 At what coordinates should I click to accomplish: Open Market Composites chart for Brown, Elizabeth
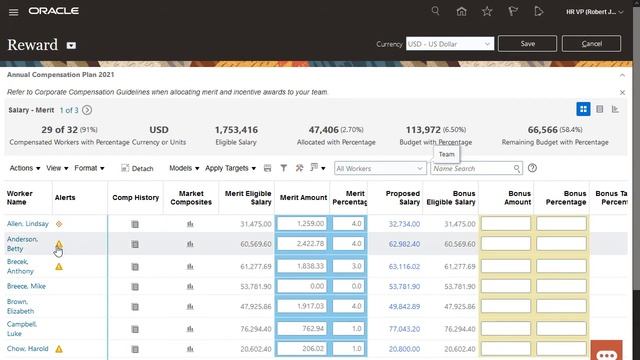coord(190,306)
